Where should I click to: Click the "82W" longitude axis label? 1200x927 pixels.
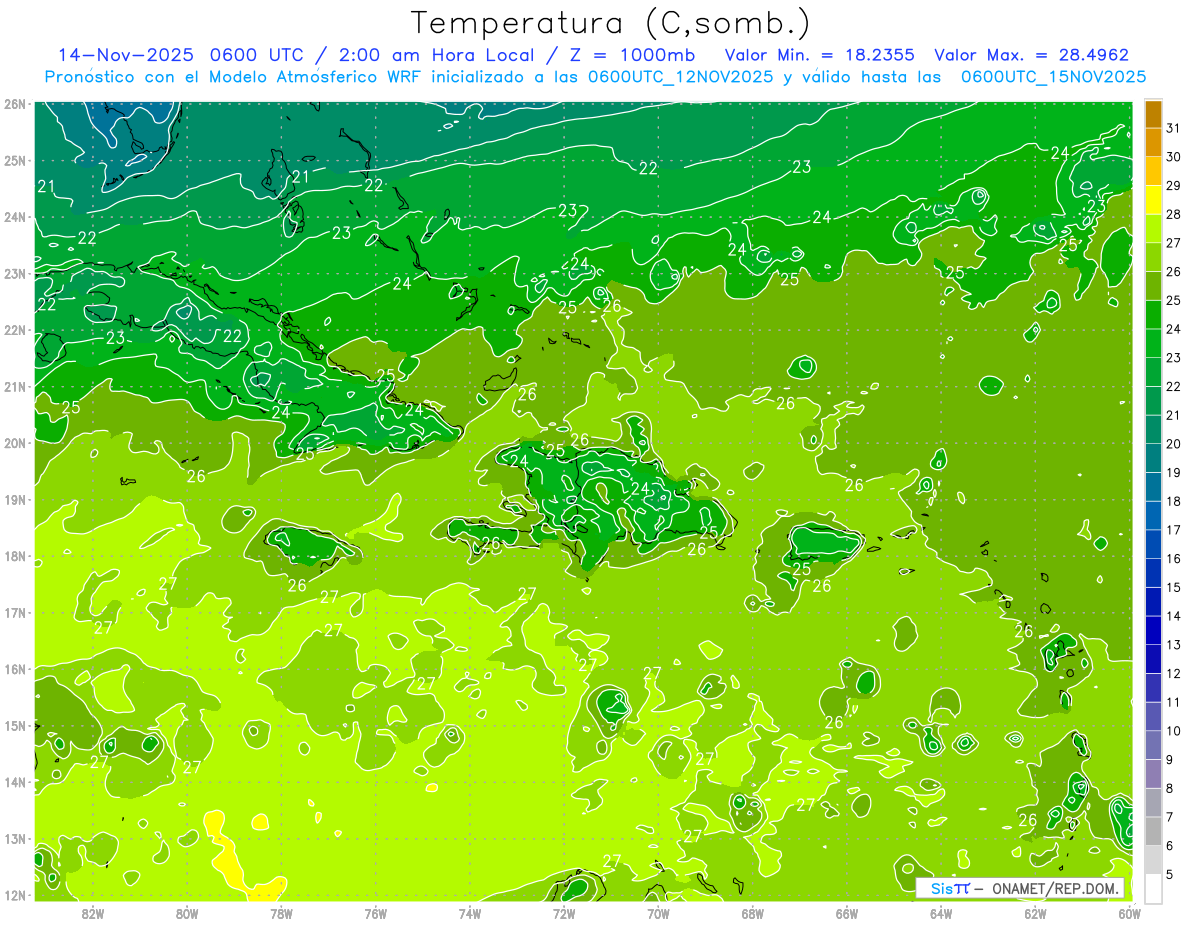(x=93, y=913)
